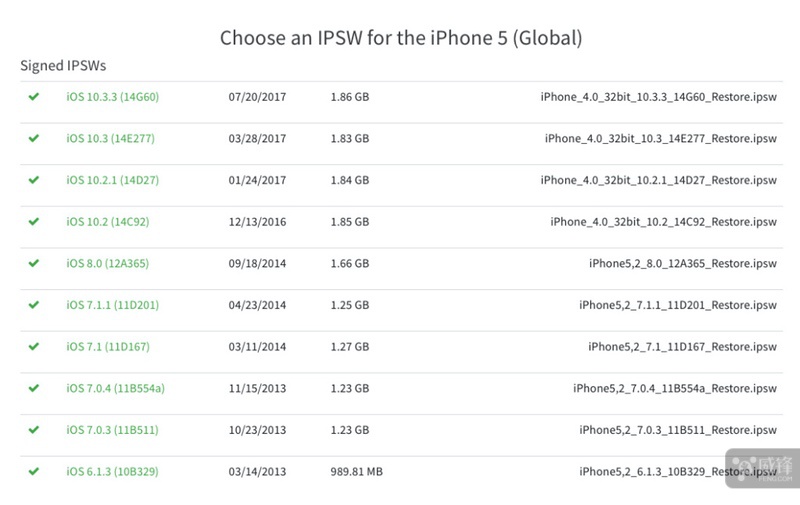
Task: Open the iOS 10.3.3 (14G60) link
Action: (113, 97)
